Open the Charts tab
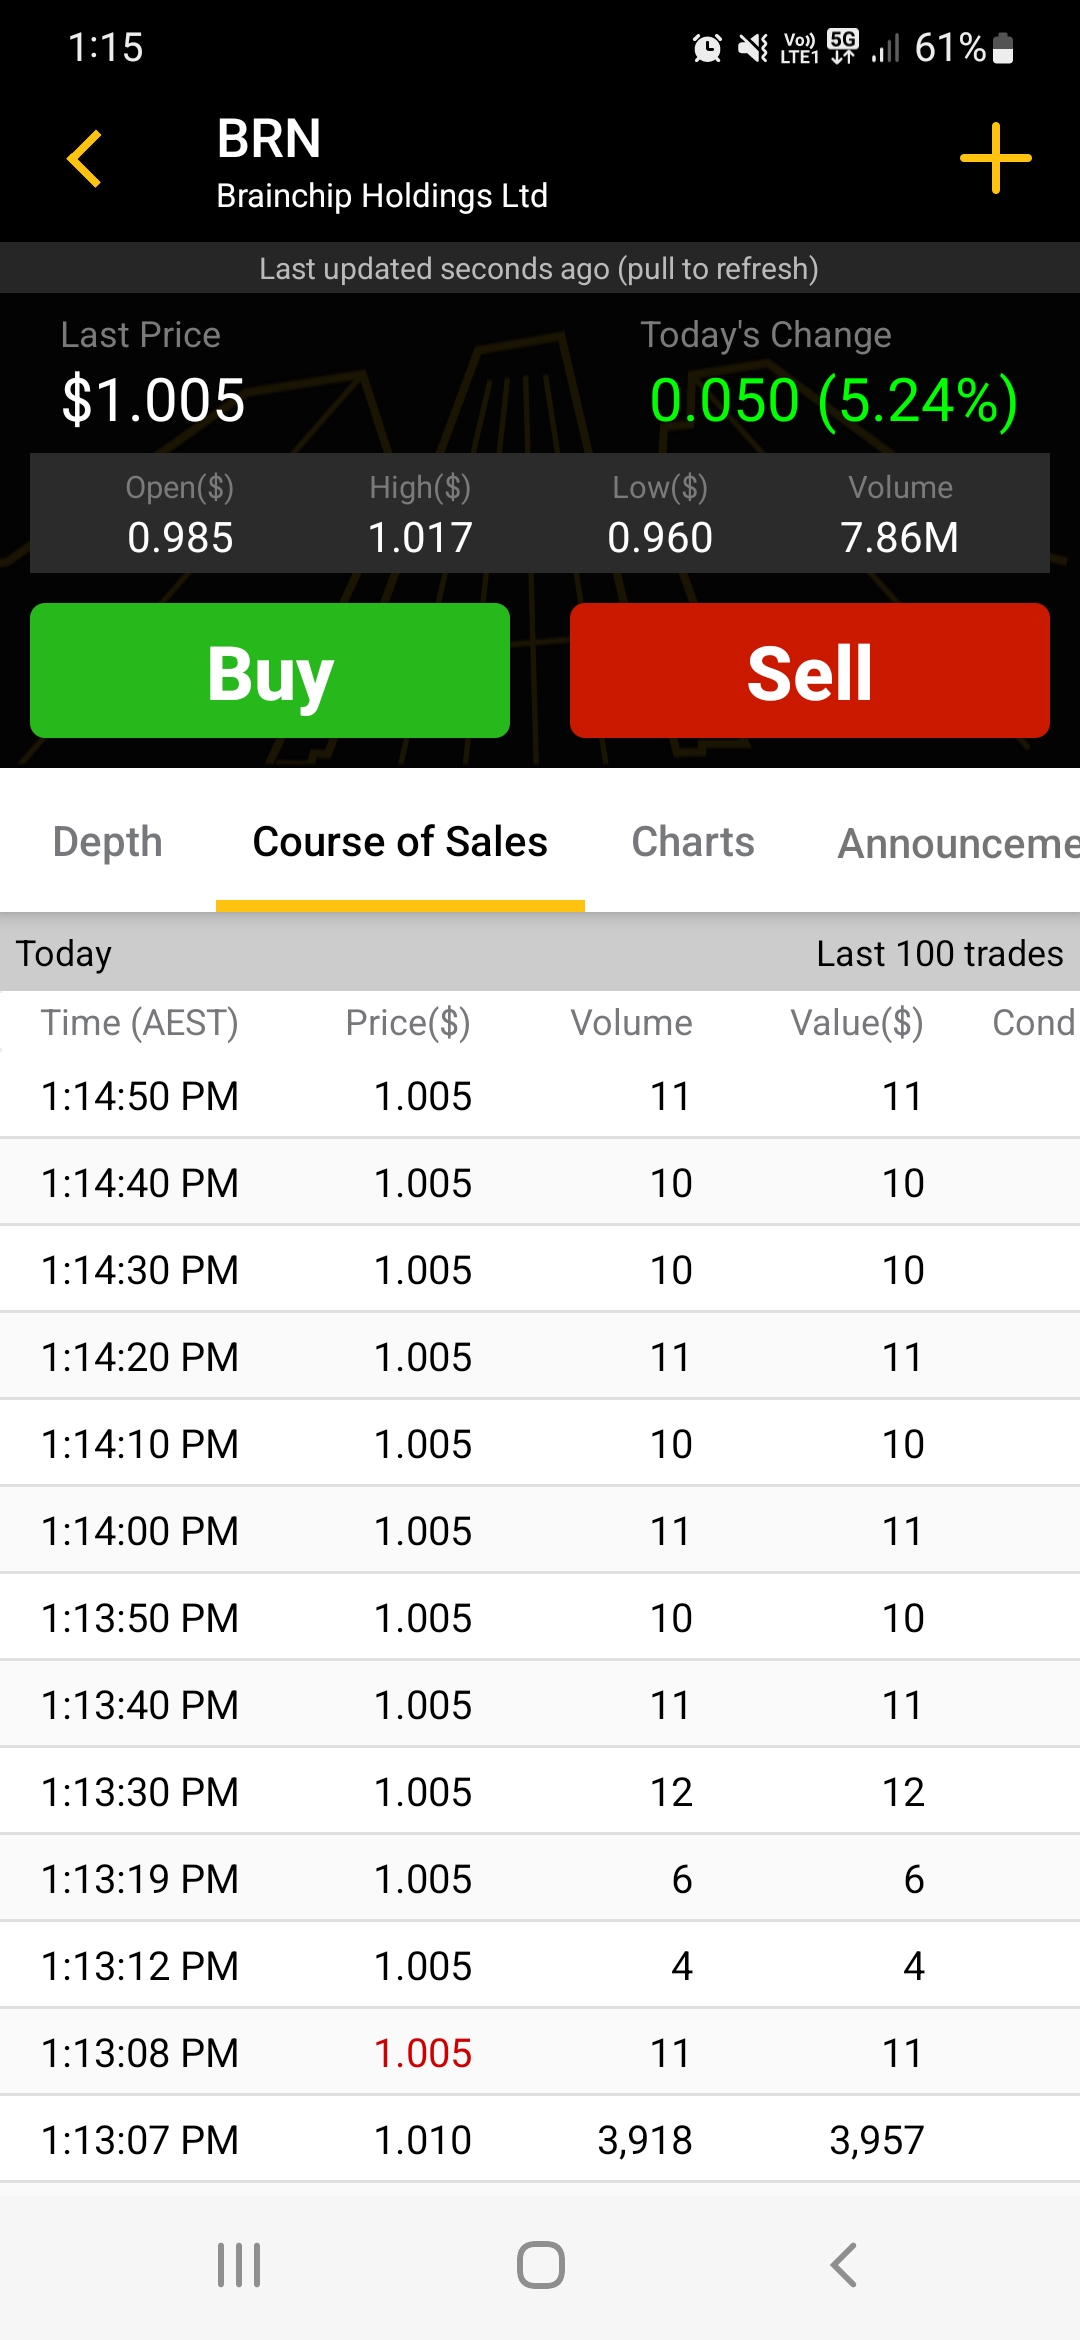Viewport: 1080px width, 2340px height. (693, 842)
